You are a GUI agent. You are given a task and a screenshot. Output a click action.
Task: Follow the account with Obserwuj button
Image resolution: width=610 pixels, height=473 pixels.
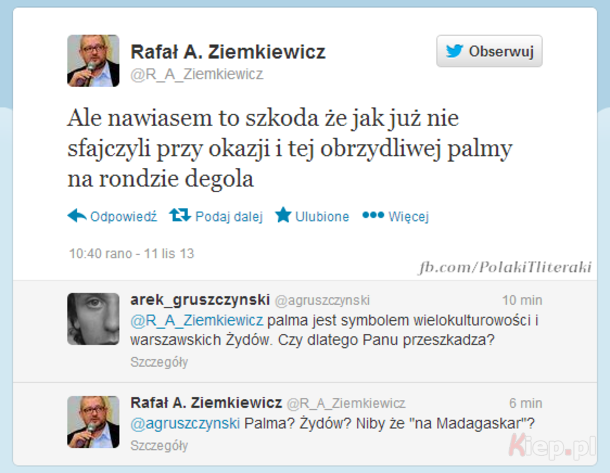(x=489, y=51)
